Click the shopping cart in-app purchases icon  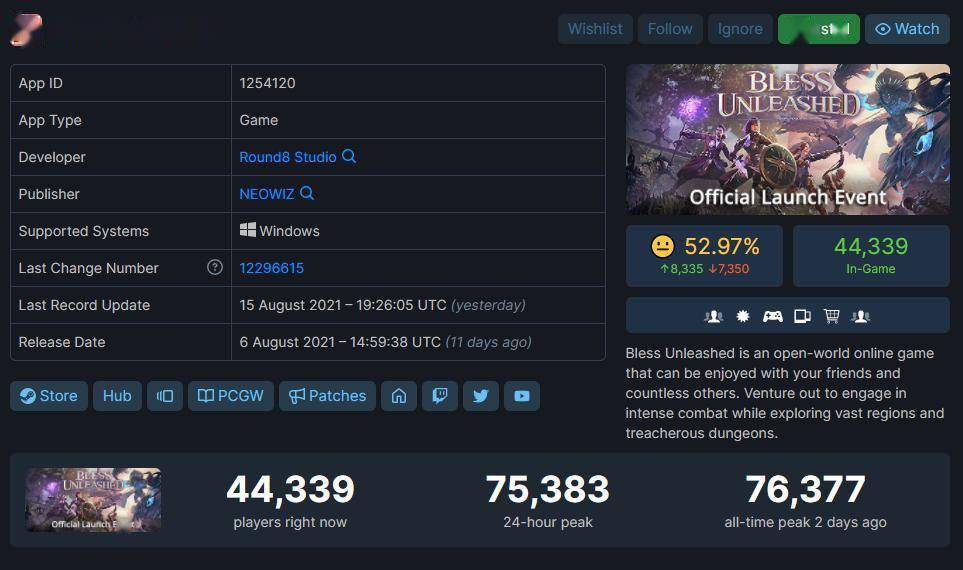coord(832,316)
